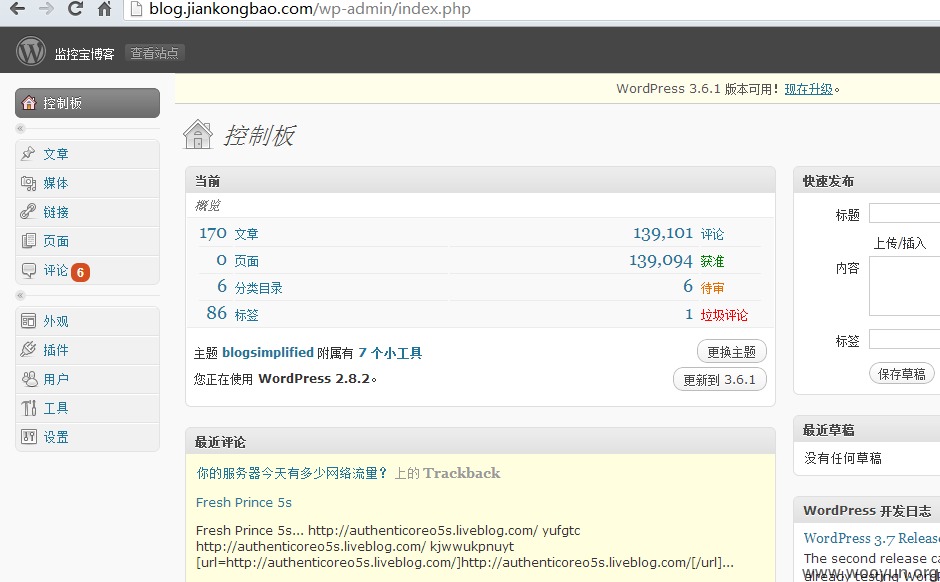Click the page icon in address bar
940x582 pixels.
(x=136, y=9)
